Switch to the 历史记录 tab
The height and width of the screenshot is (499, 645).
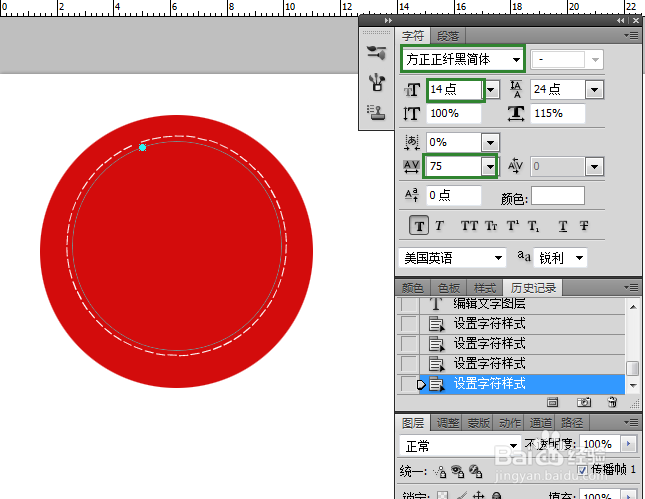click(533, 288)
